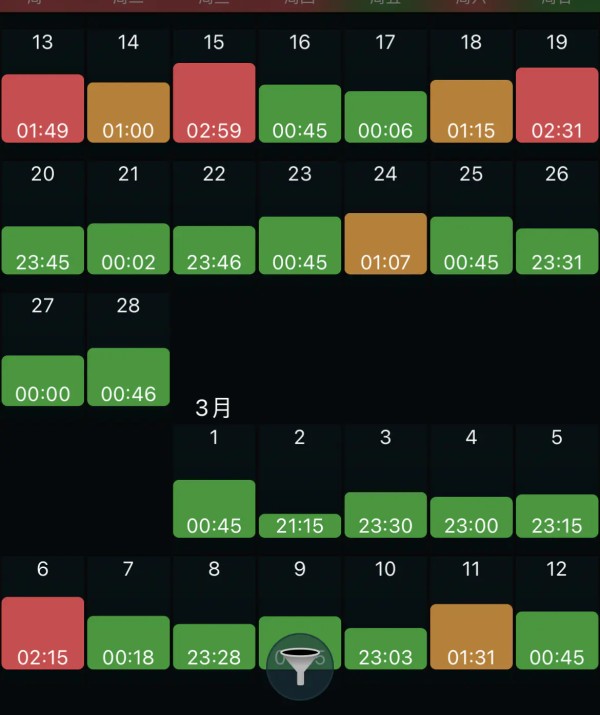600x715 pixels.
Task: Open day 19 red bar 02:31
Action: pyautogui.click(x=557, y=105)
